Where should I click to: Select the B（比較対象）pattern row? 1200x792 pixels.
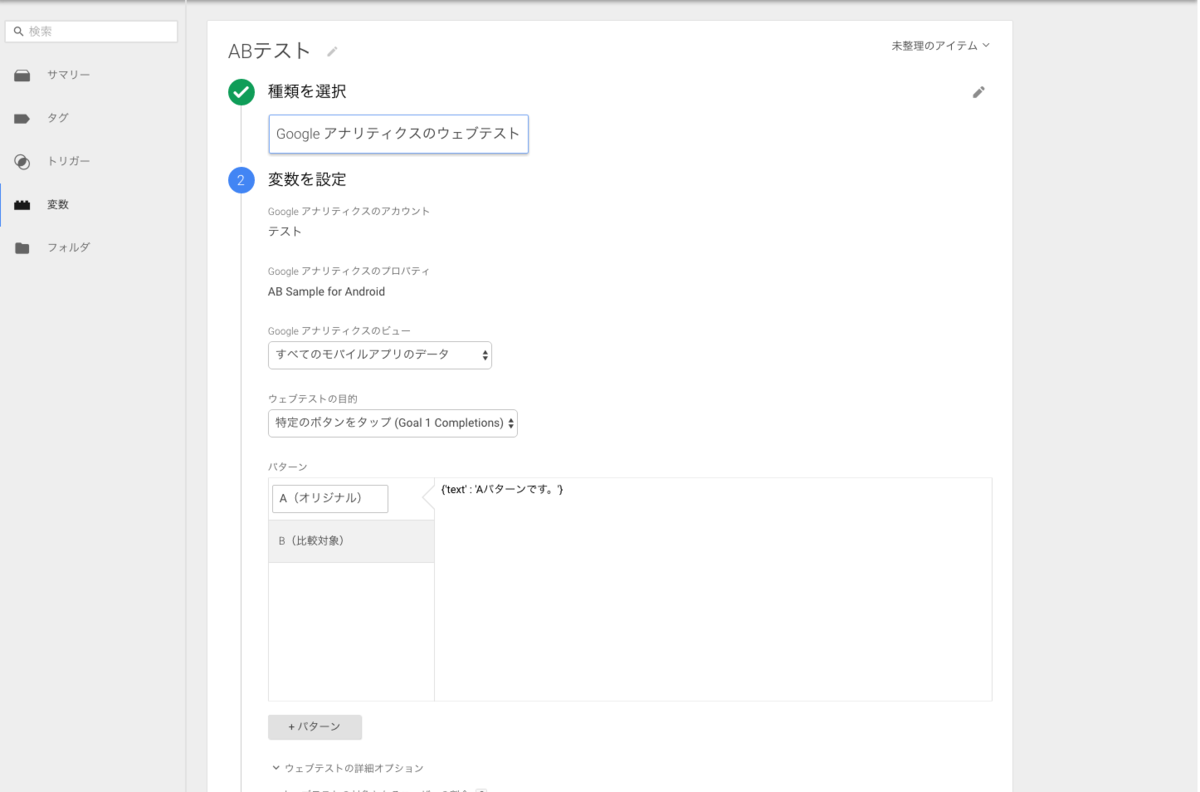point(351,541)
